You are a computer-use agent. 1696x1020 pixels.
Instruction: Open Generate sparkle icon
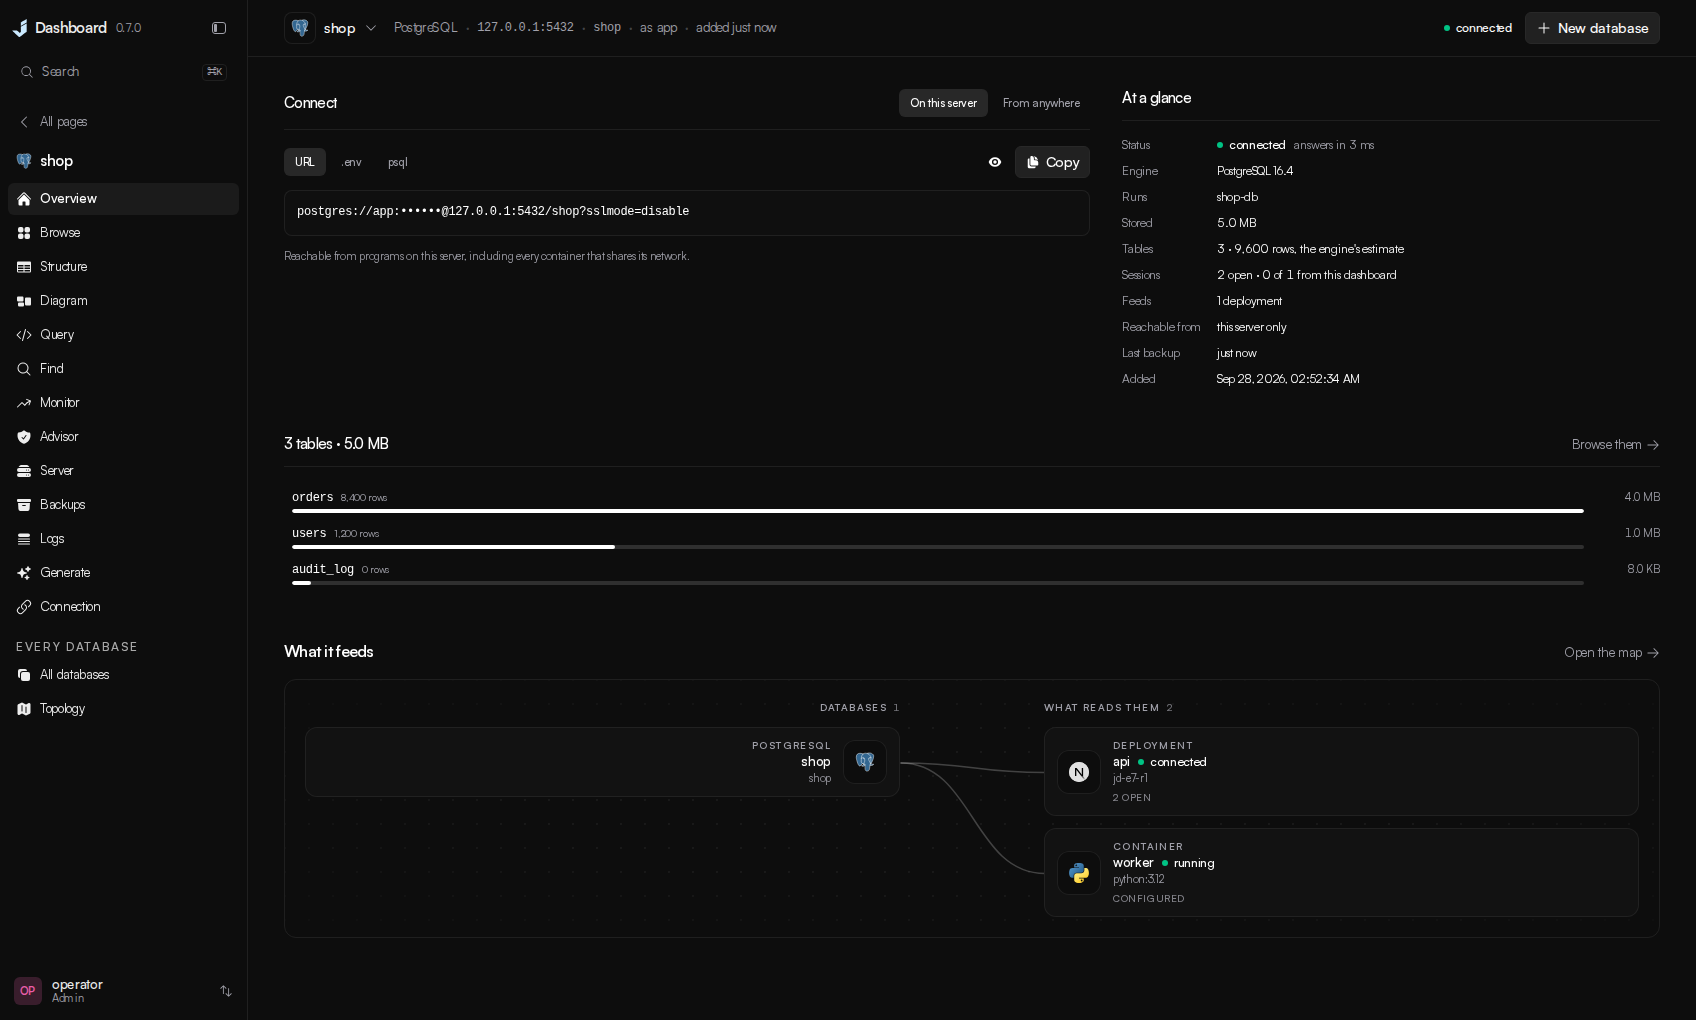(24, 573)
